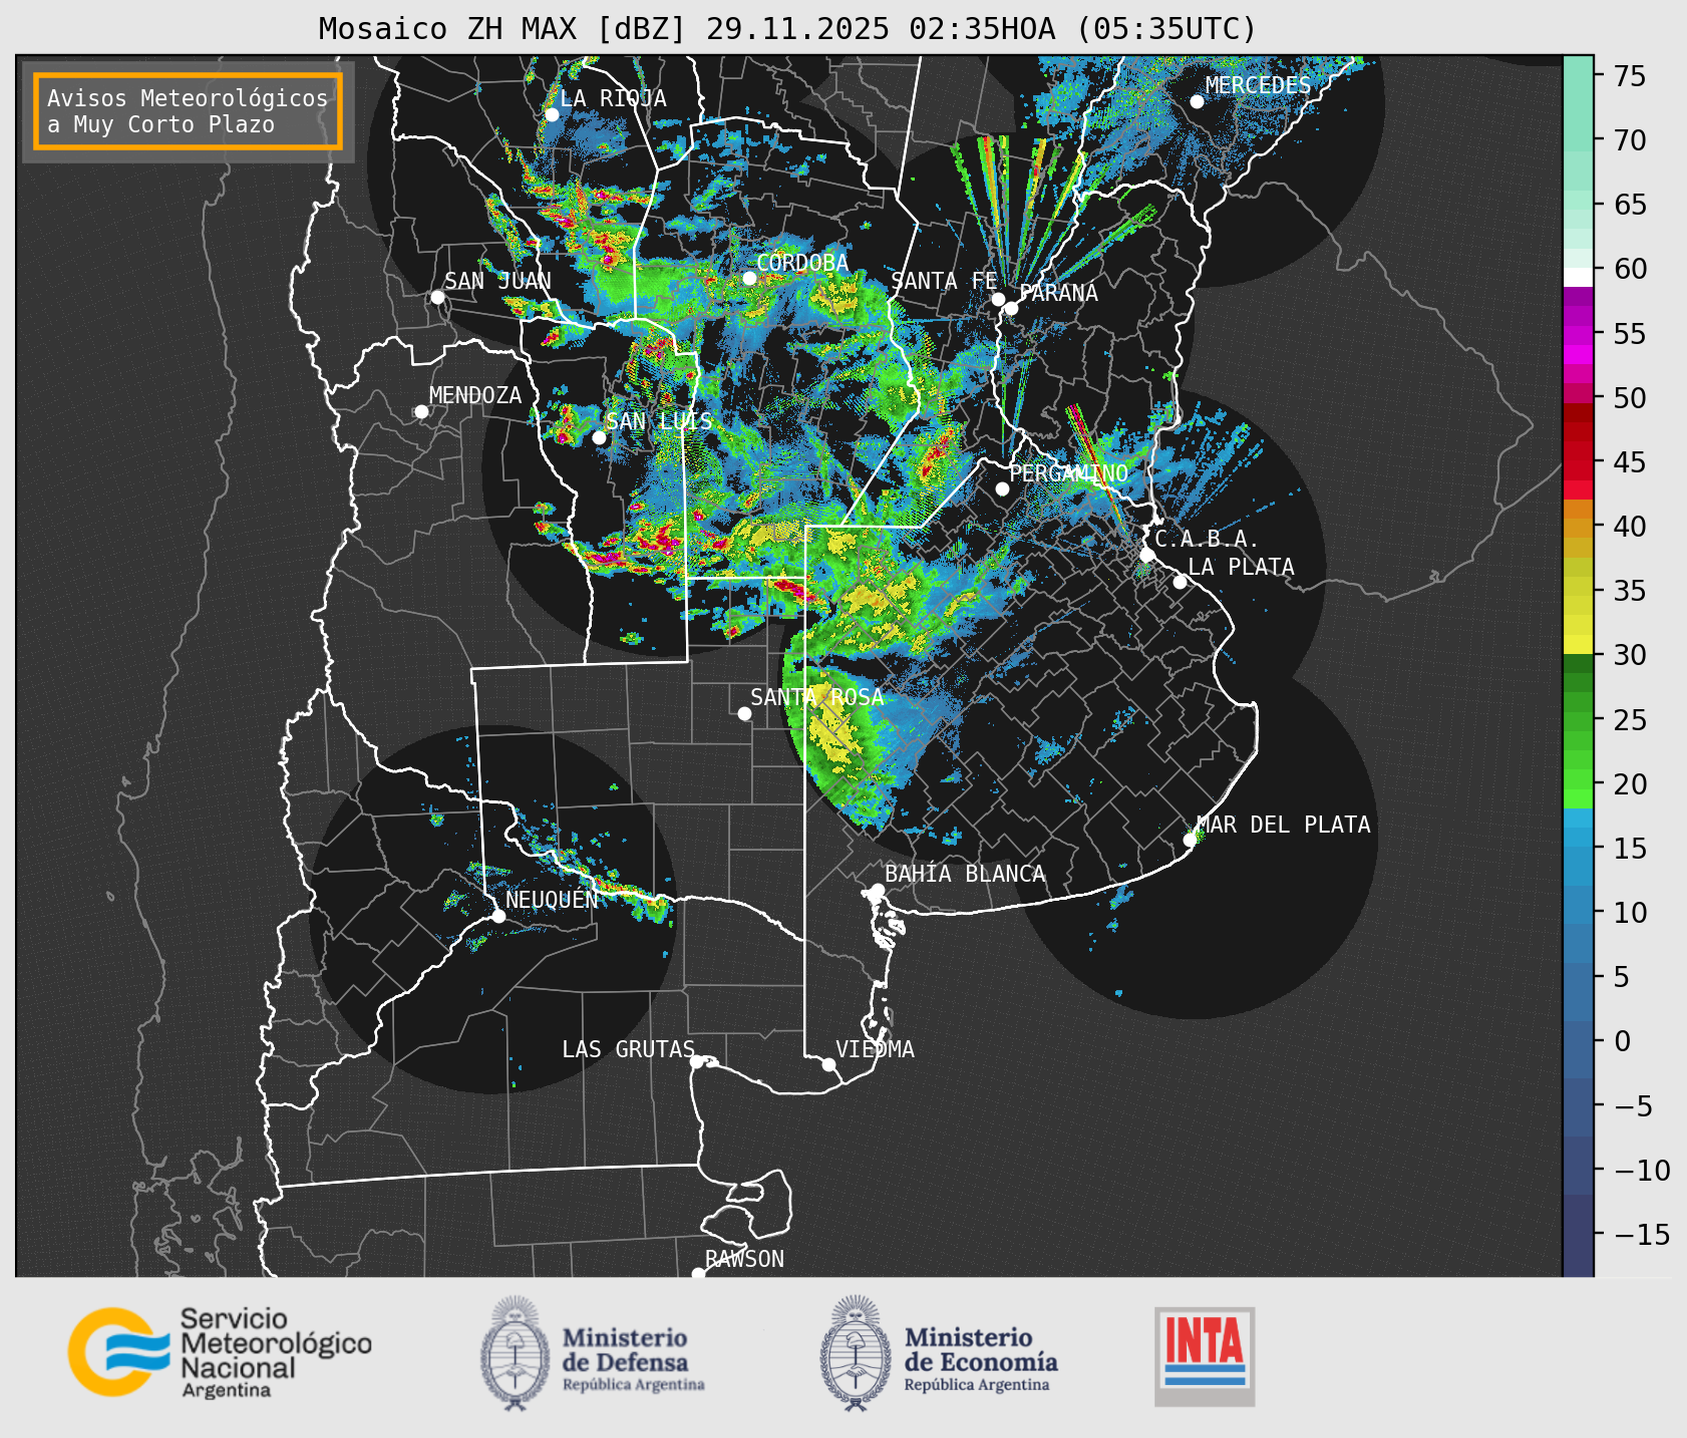Click the CÓRDOBA label text
The width and height of the screenshot is (1687, 1438).
pyautogui.click(x=802, y=263)
